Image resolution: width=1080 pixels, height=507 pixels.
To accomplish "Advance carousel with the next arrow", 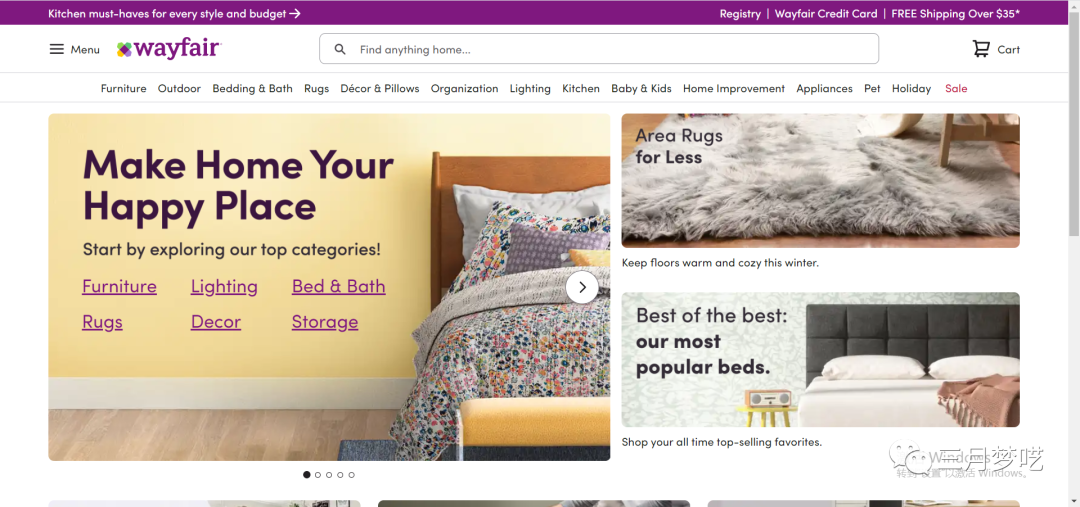I will [582, 287].
